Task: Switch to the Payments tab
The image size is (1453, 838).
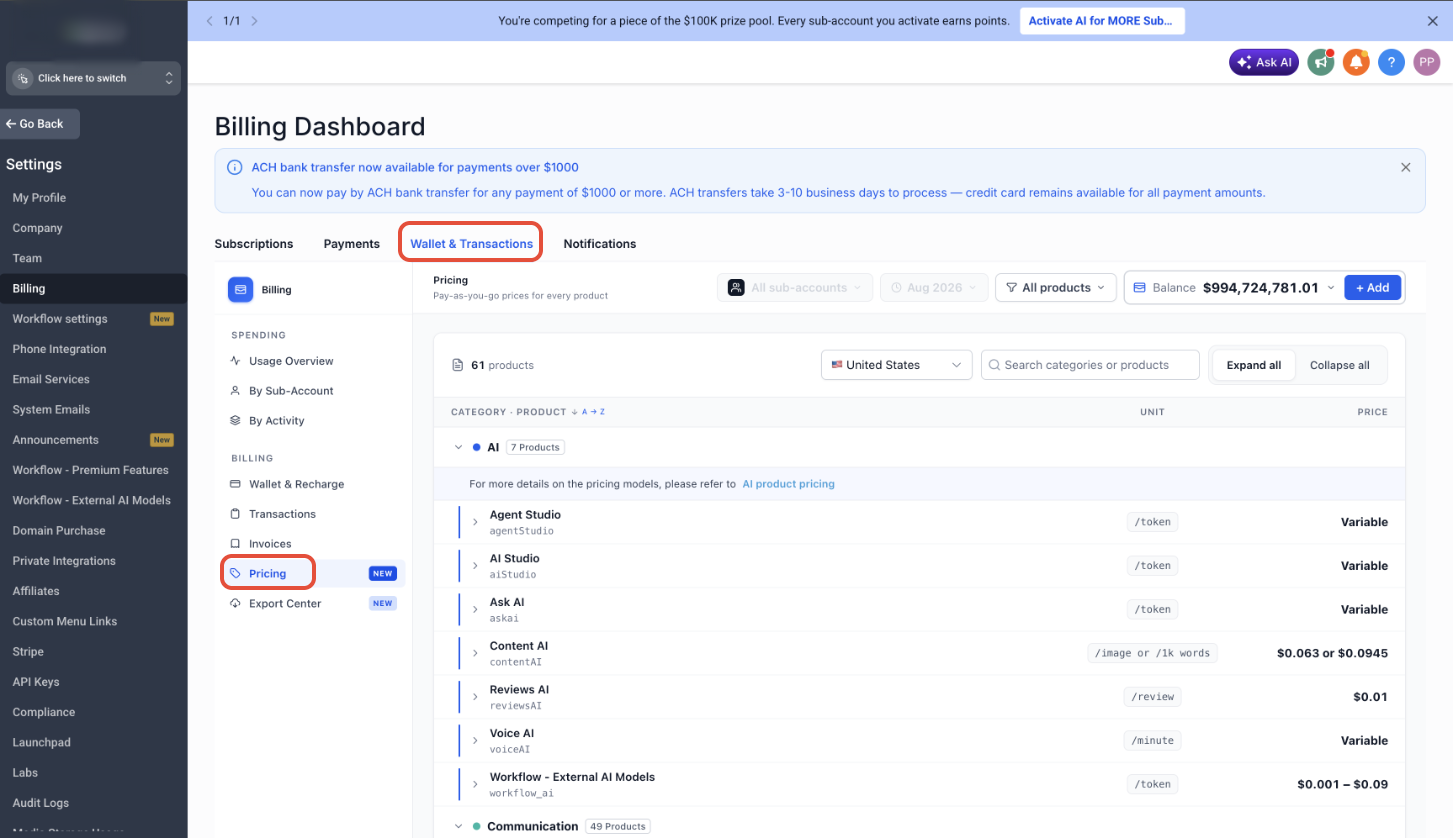Action: coord(352,244)
